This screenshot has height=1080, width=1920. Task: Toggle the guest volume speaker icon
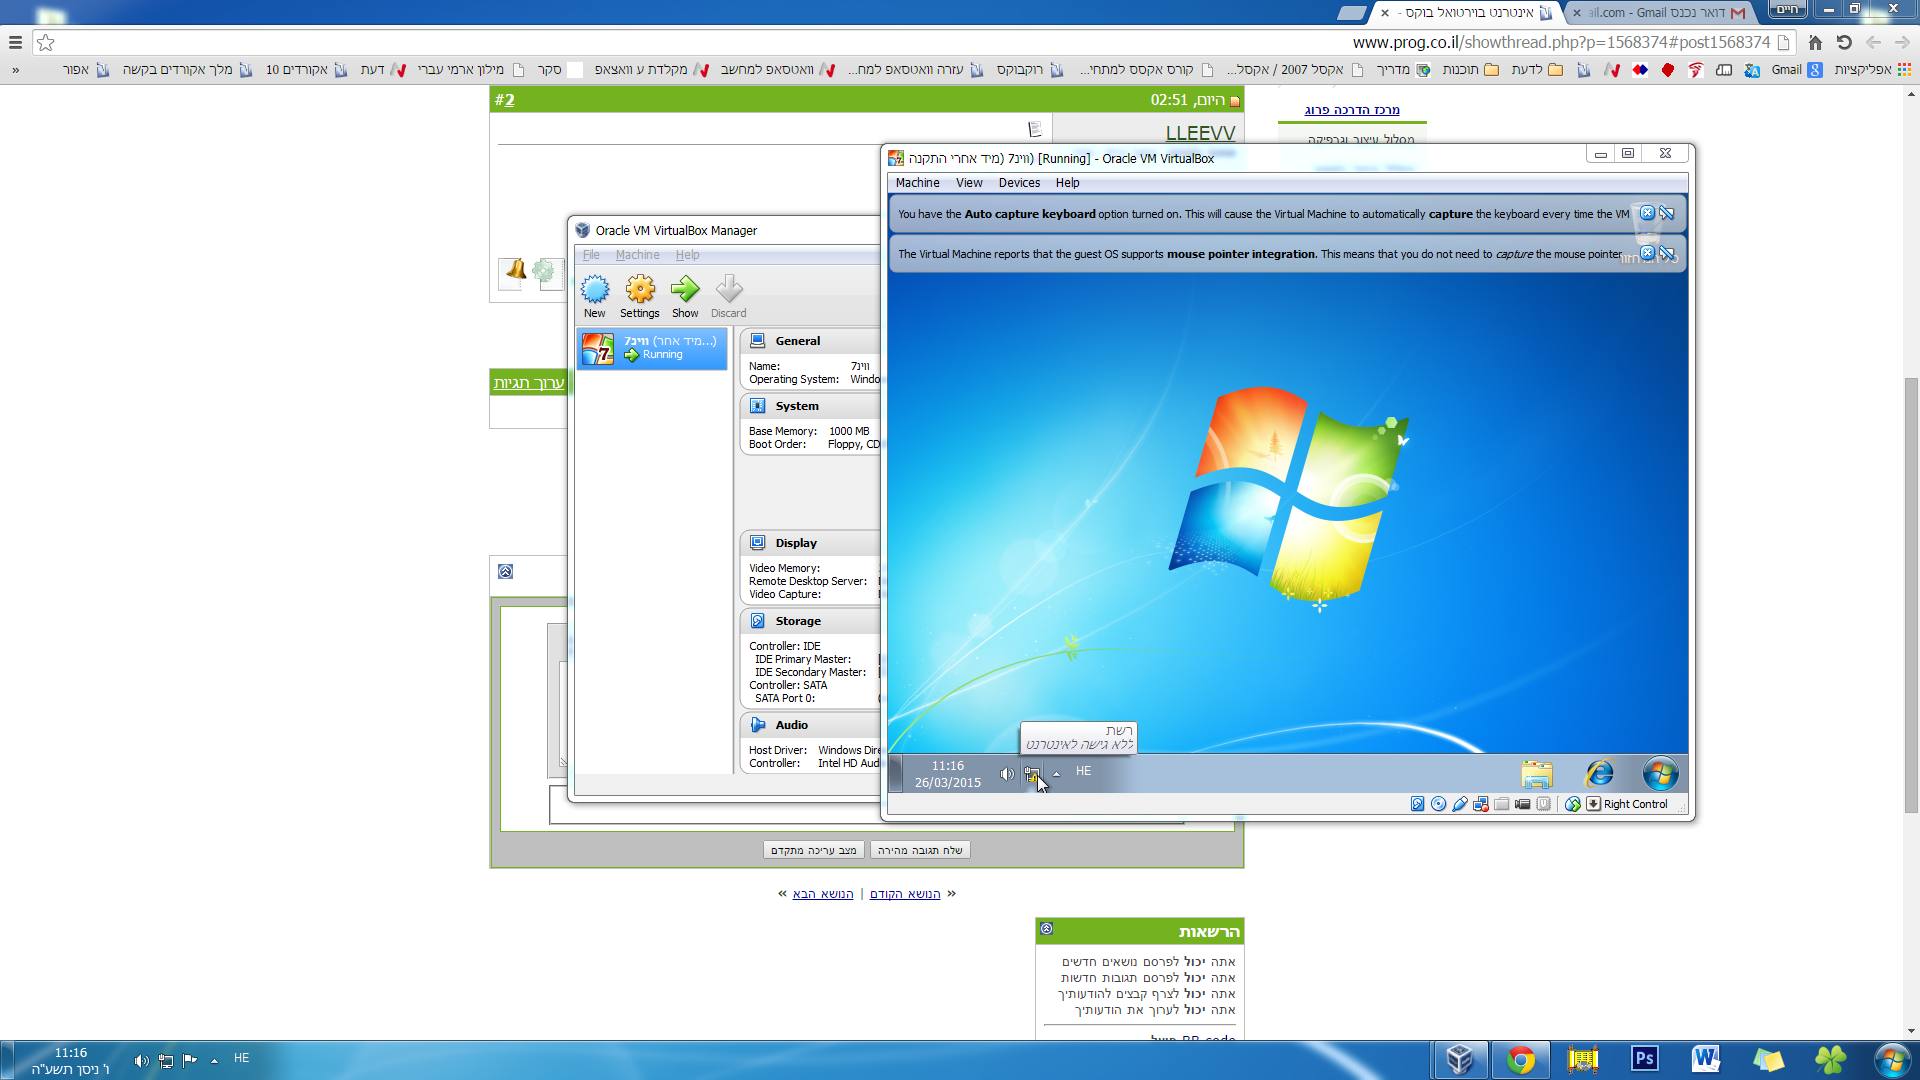(x=1007, y=774)
